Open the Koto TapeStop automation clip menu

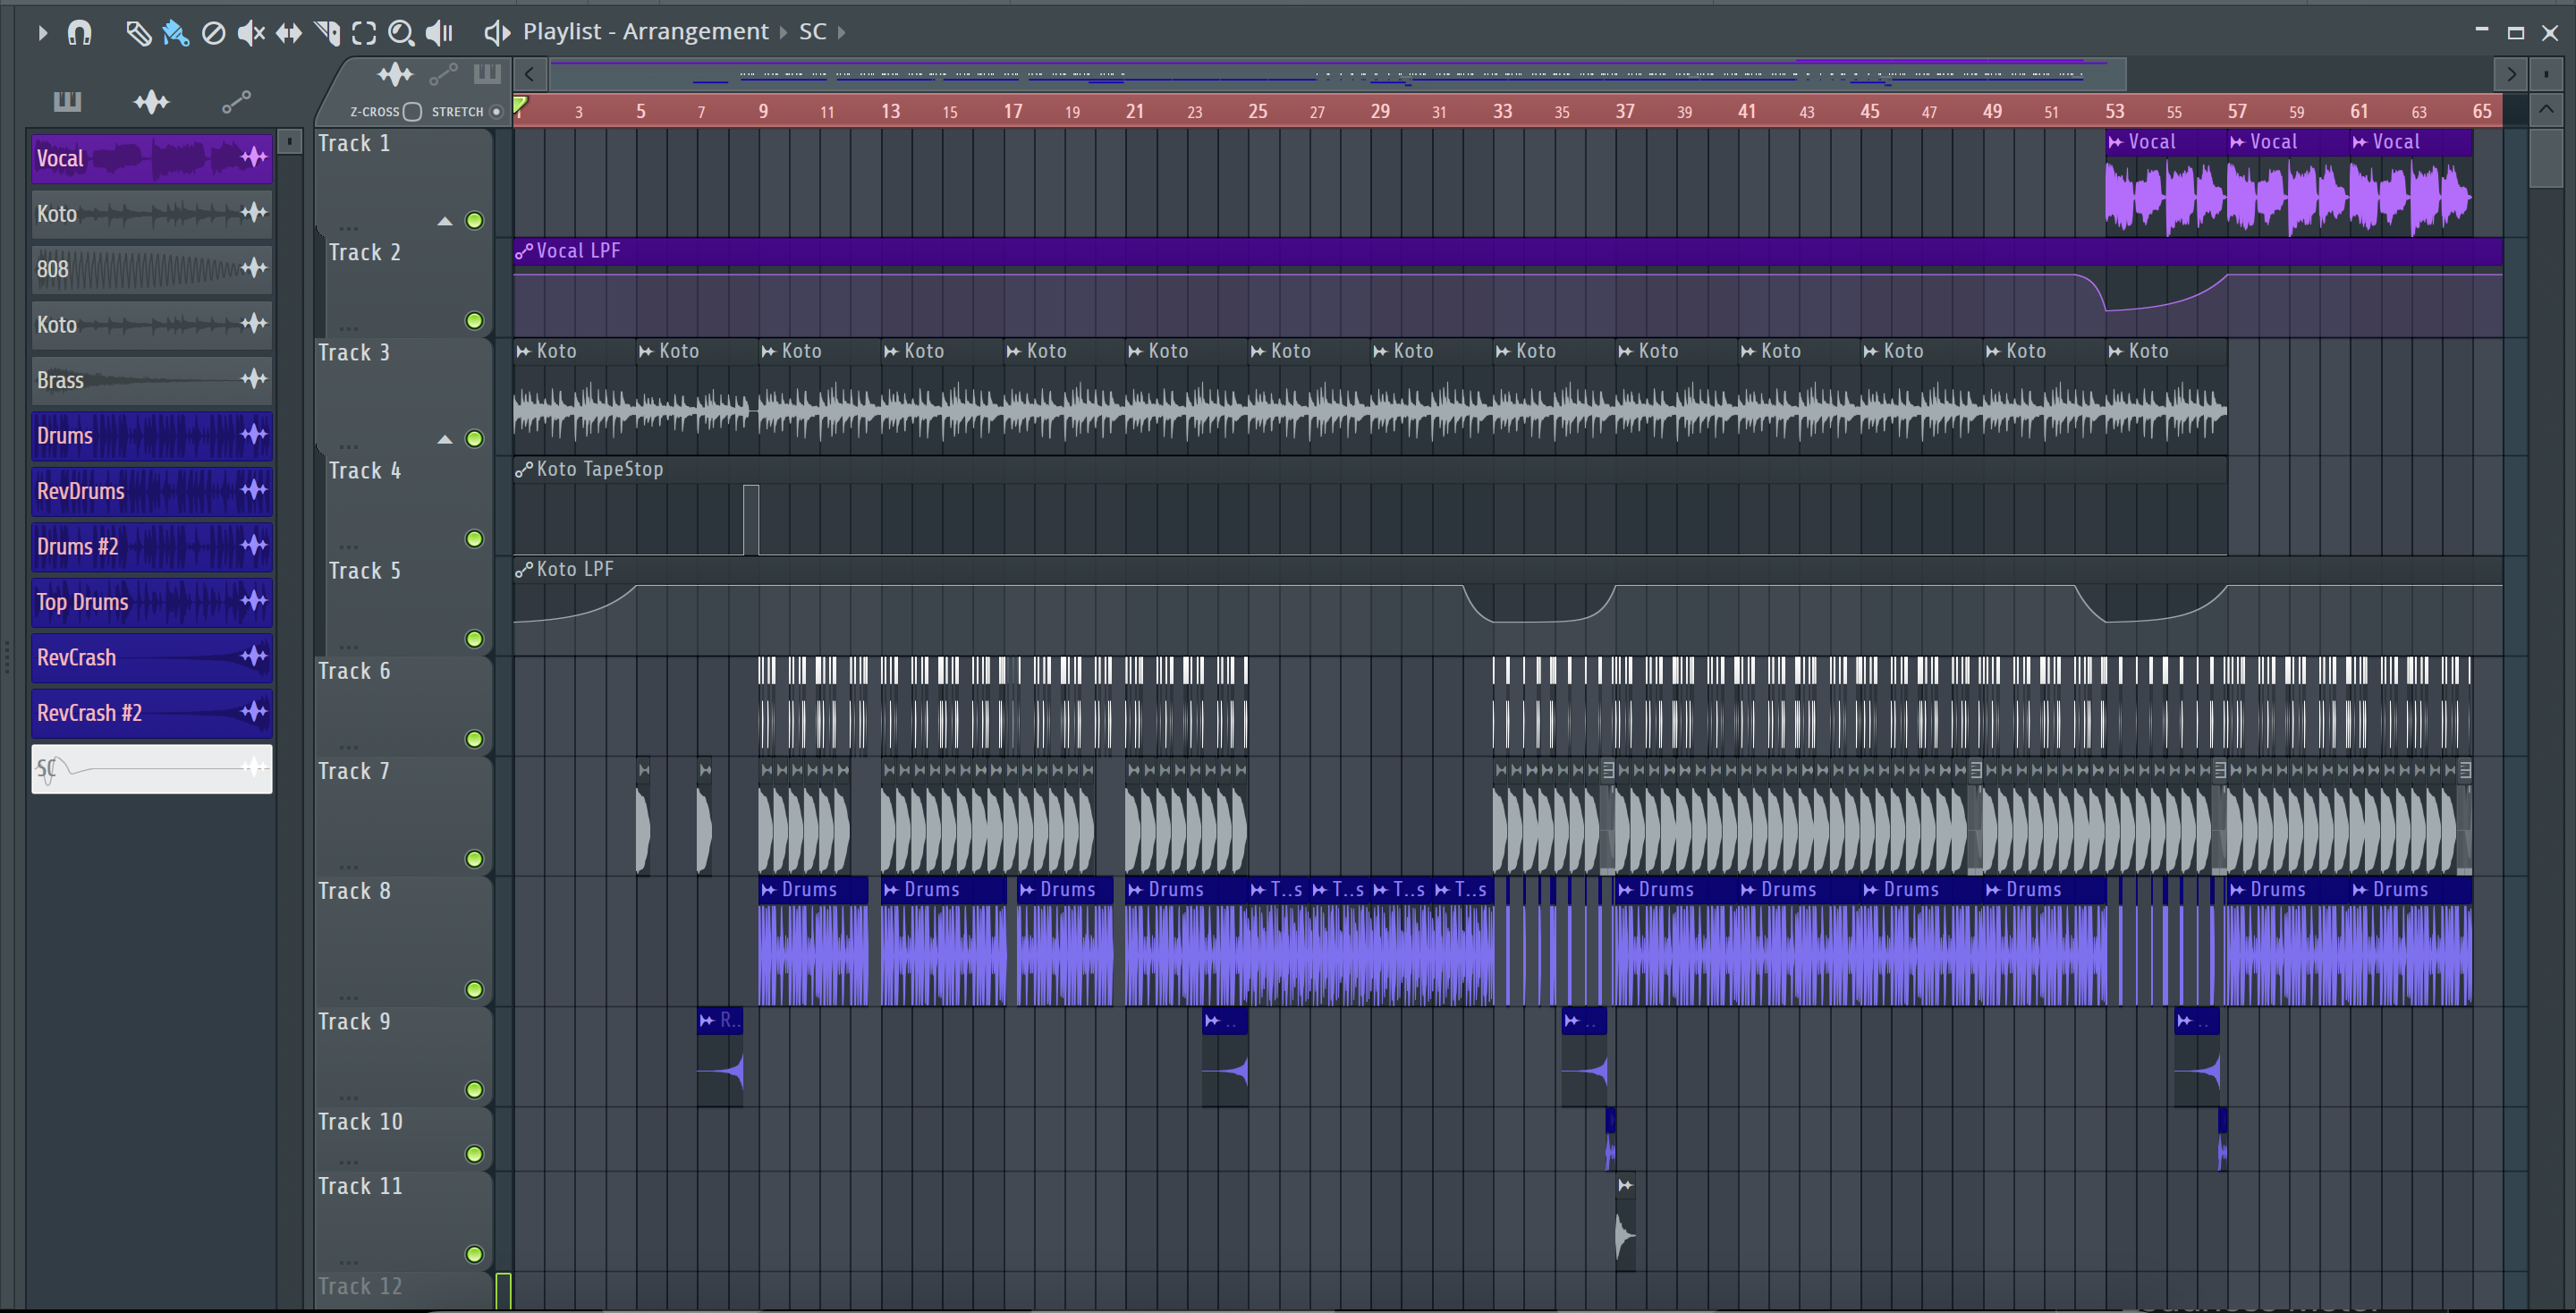(x=524, y=469)
